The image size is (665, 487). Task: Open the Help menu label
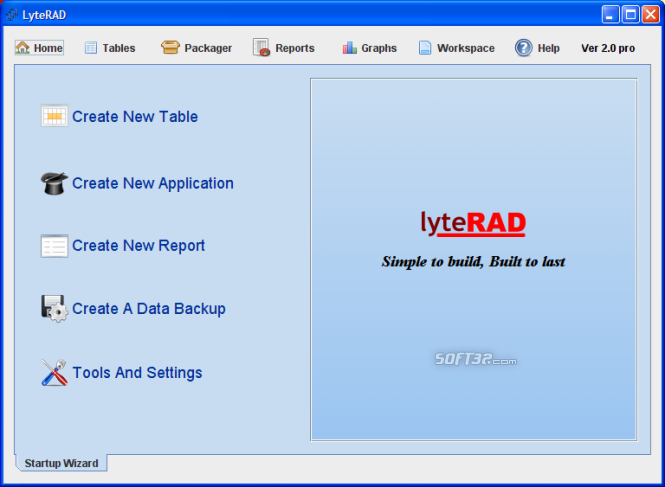click(548, 48)
